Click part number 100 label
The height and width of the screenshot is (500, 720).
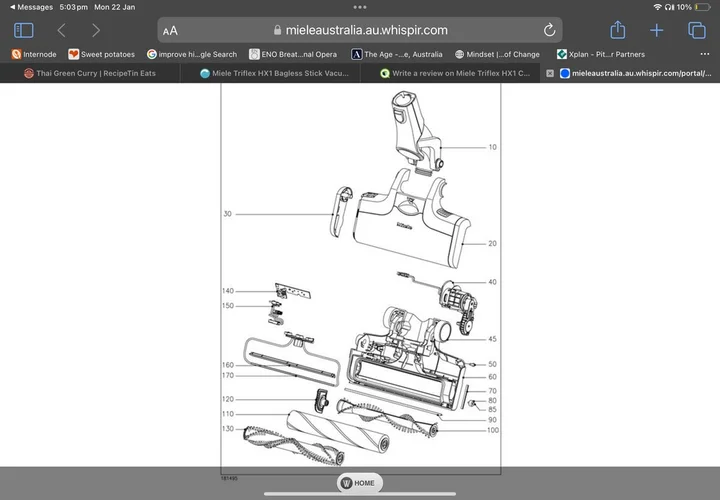pyautogui.click(x=493, y=430)
